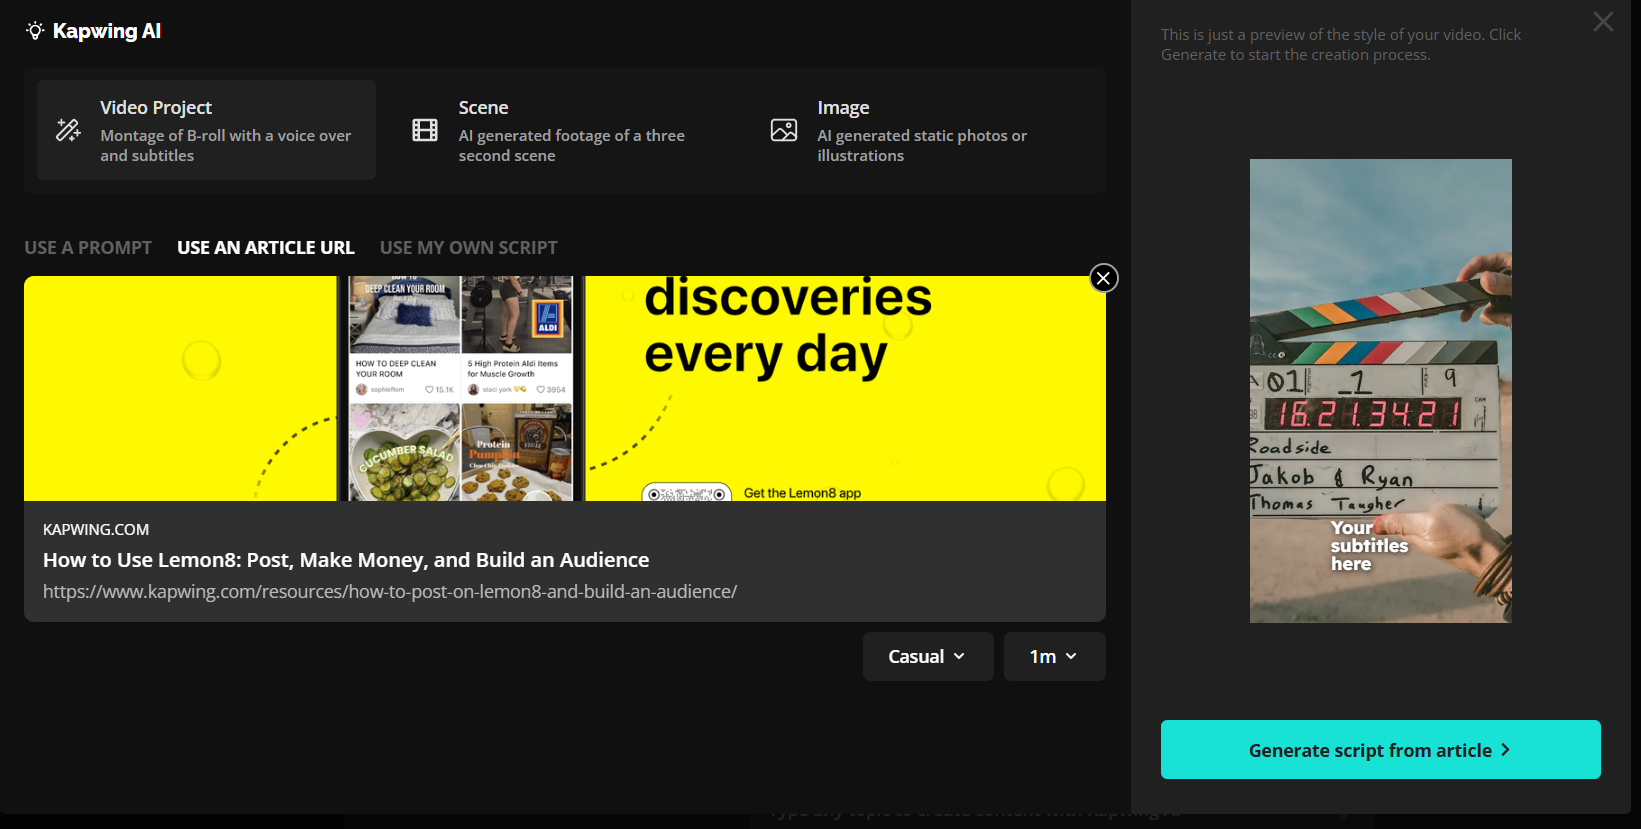Click the film strip Scene icon
The height and width of the screenshot is (829, 1641).
pos(425,130)
